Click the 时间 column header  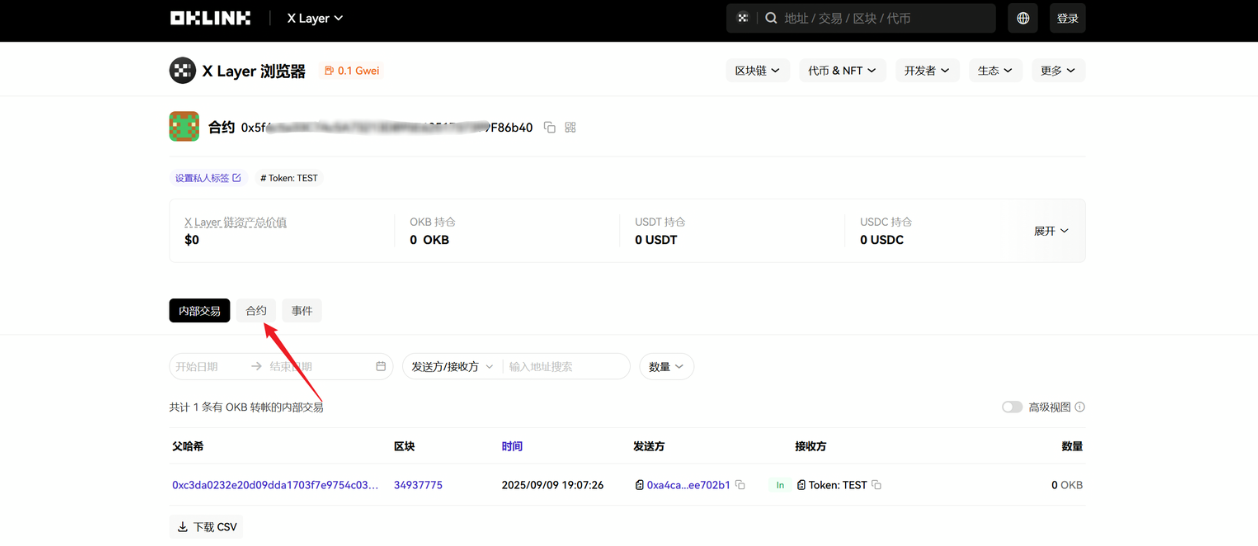tap(512, 446)
